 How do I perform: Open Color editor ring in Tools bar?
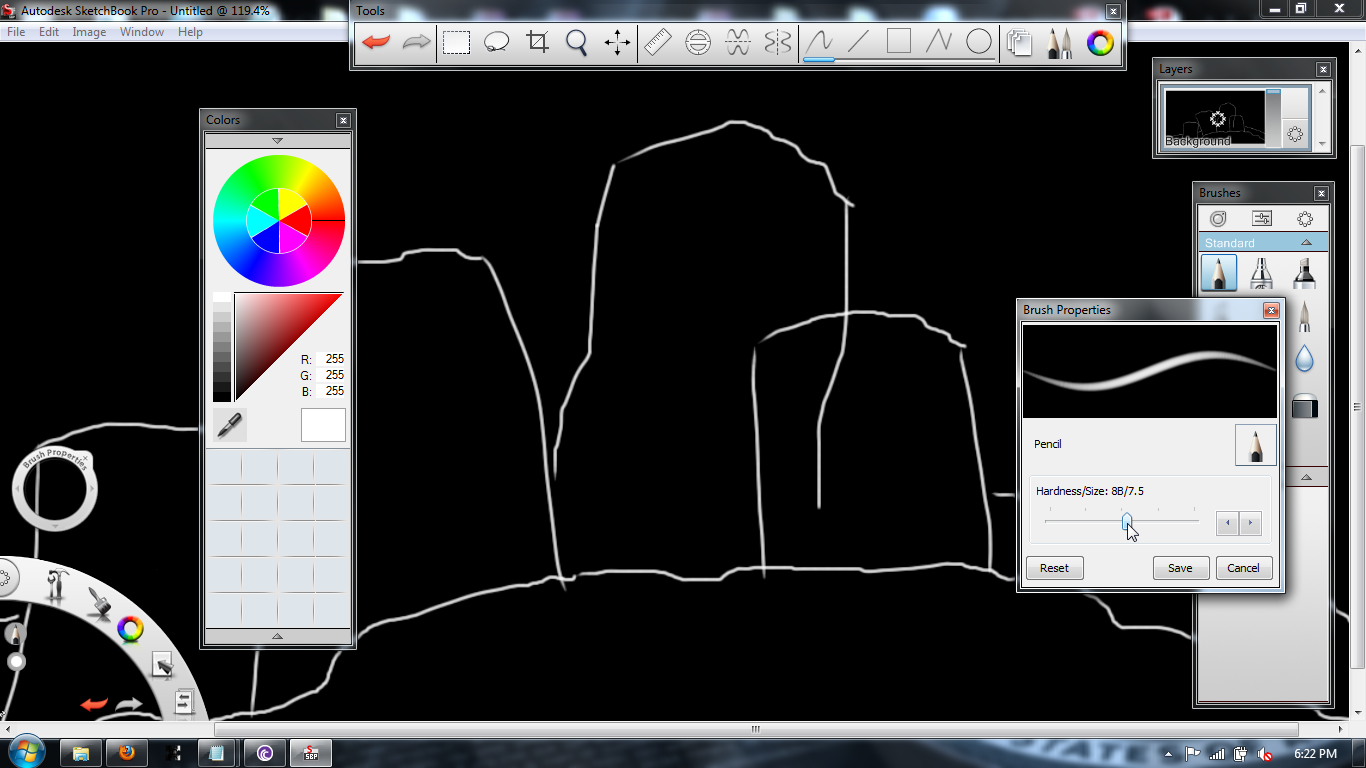(x=1101, y=42)
